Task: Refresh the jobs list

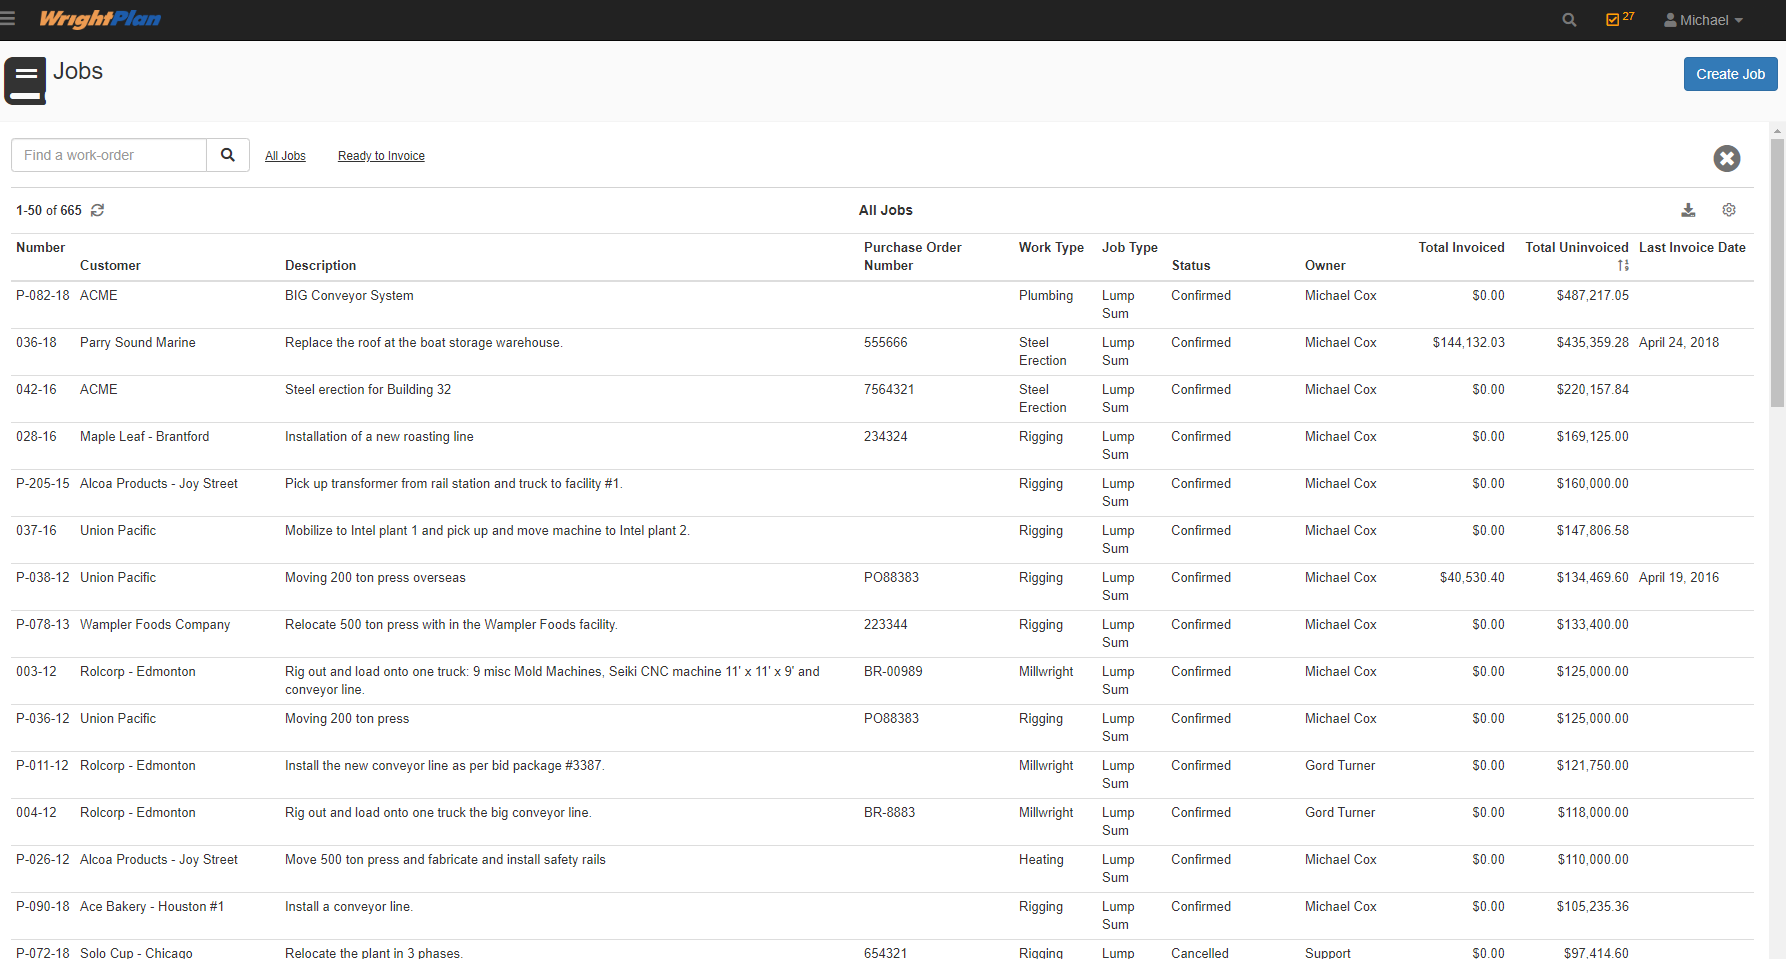Action: point(97,210)
